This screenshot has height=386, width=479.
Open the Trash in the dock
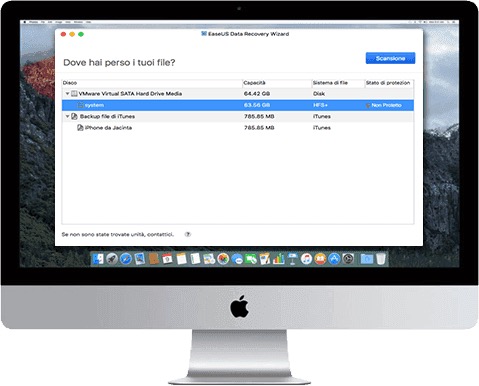coord(381,259)
